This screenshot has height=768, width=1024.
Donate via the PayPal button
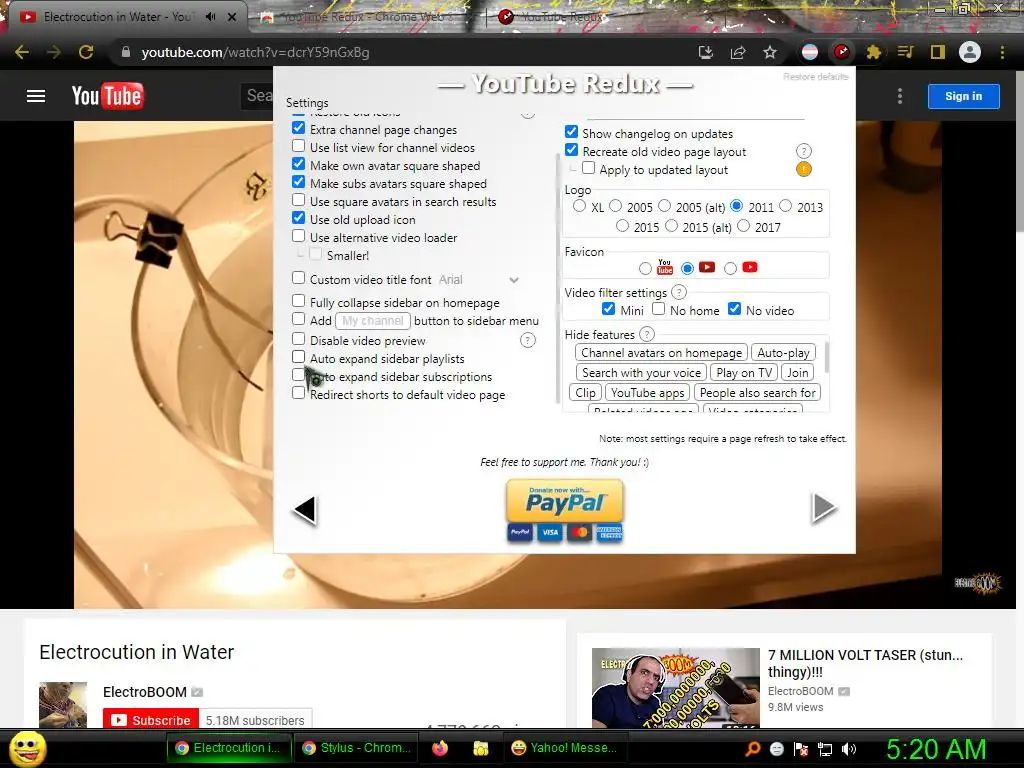pyautogui.click(x=565, y=501)
